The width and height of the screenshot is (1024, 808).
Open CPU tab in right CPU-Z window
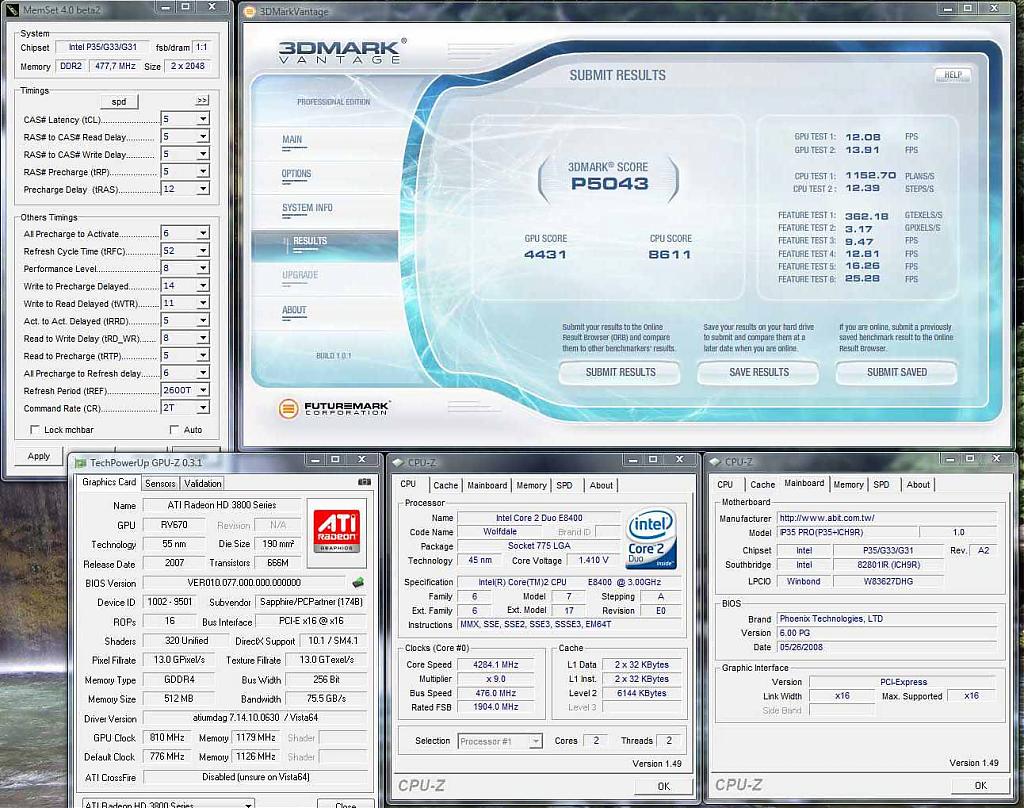coord(725,485)
